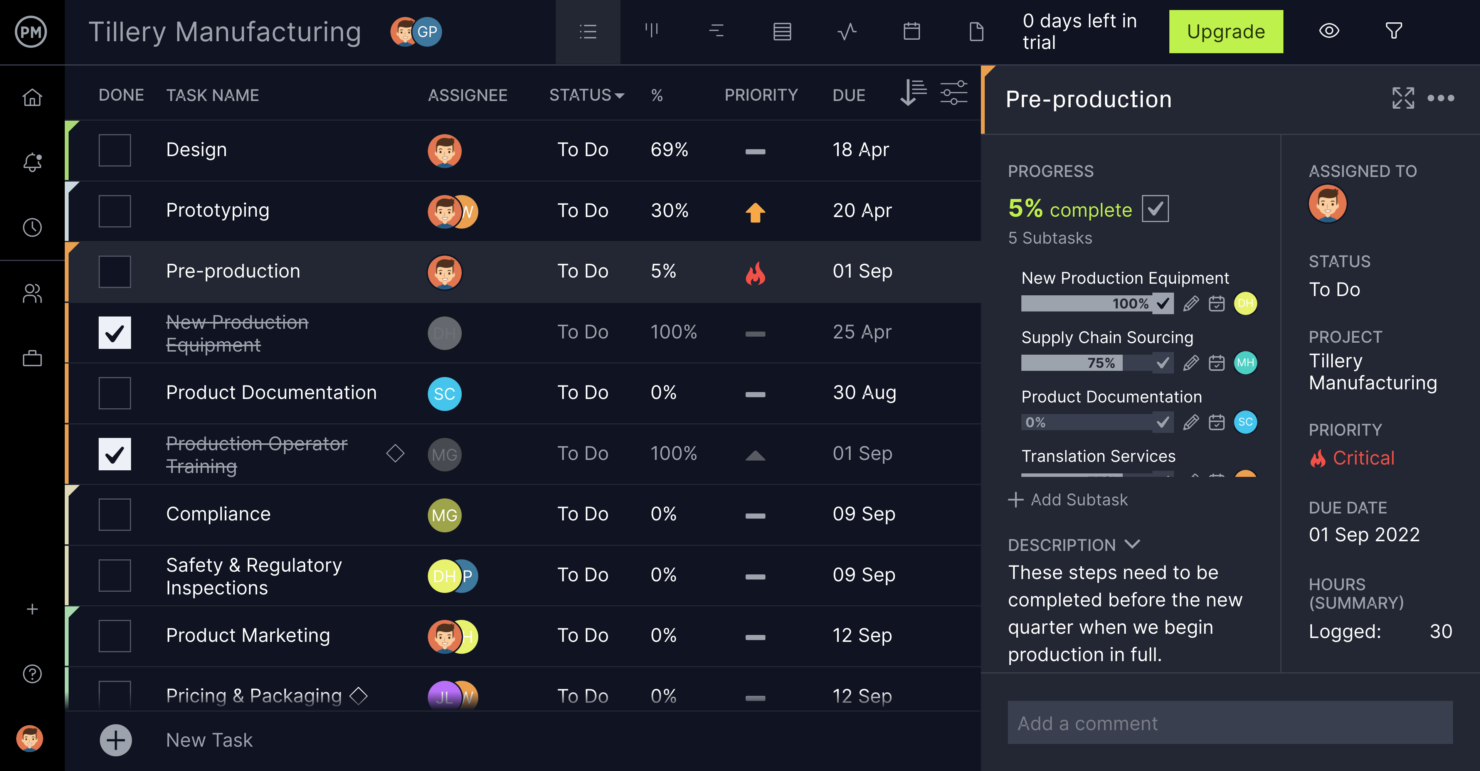Collapse the Description section chevron

1132,545
